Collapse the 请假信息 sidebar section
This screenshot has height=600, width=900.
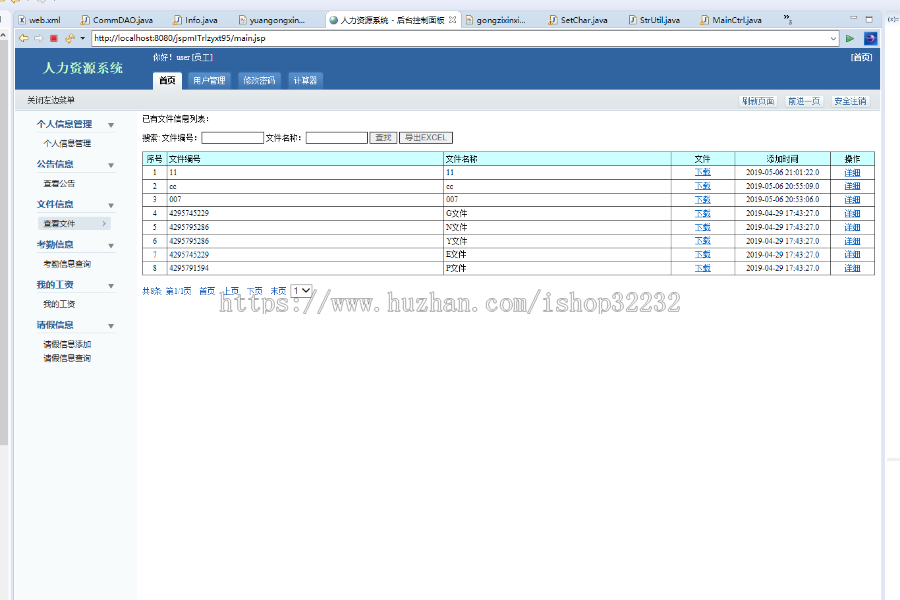click(110, 326)
